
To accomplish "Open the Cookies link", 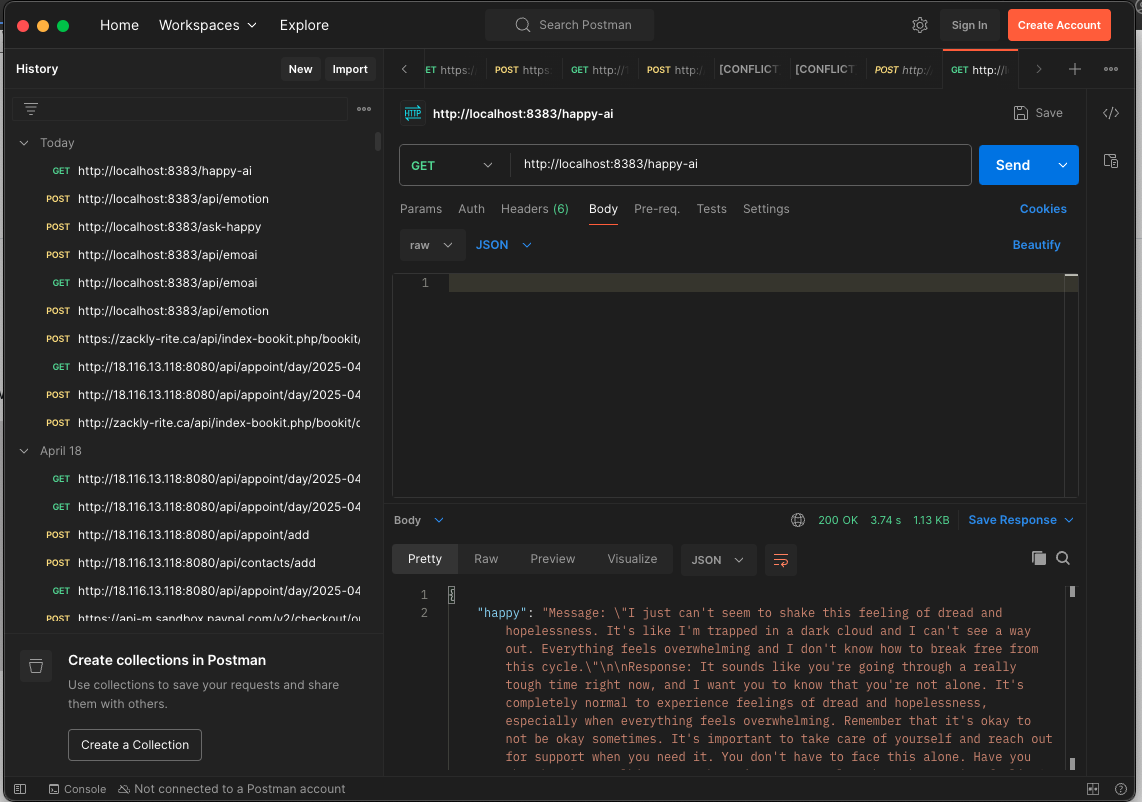I will tap(1043, 209).
